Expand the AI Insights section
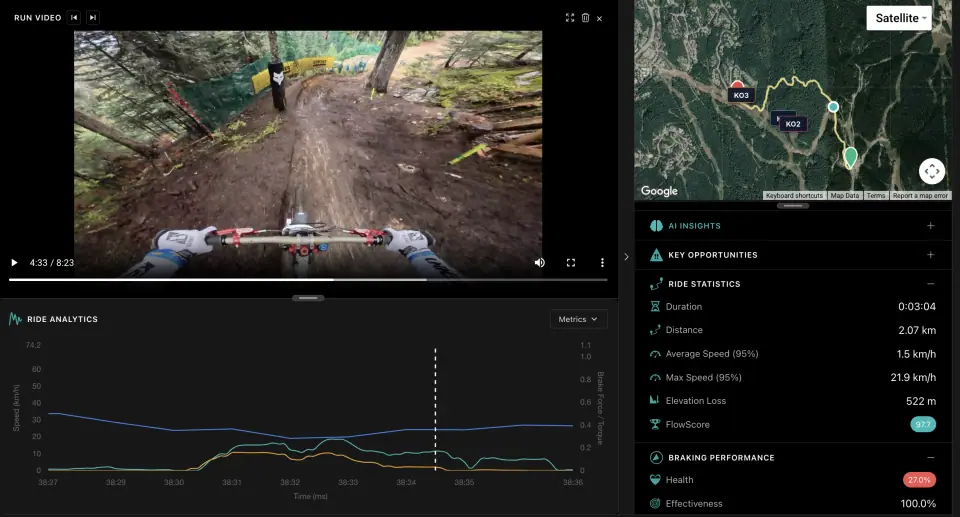The height and width of the screenshot is (517, 960). pyautogui.click(x=931, y=225)
